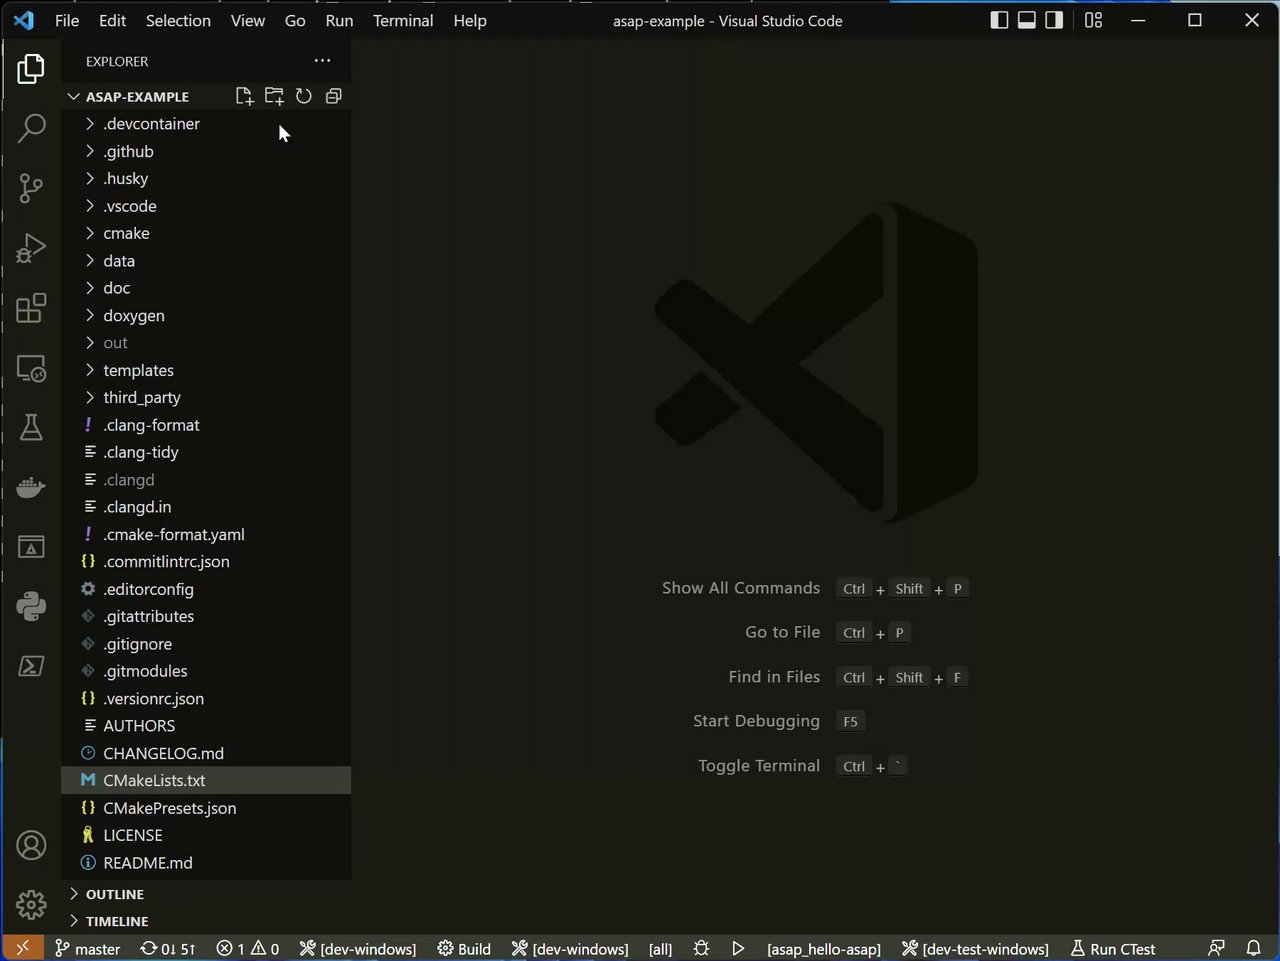Open Explorer views and more actions menu

pyautogui.click(x=322, y=61)
